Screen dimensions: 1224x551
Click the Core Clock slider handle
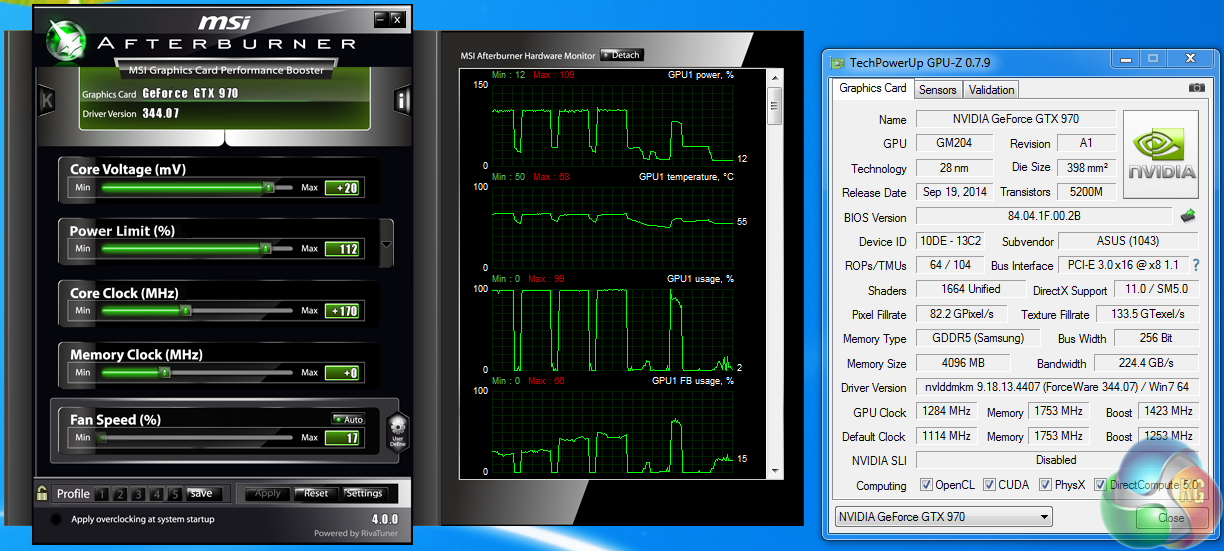pyautogui.click(x=185, y=311)
